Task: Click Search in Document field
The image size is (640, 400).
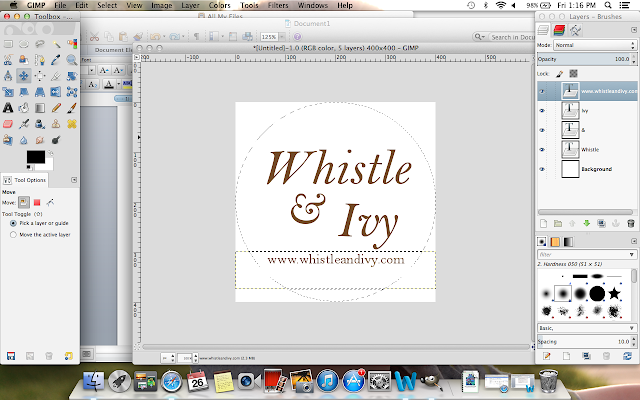Action: [x=511, y=37]
